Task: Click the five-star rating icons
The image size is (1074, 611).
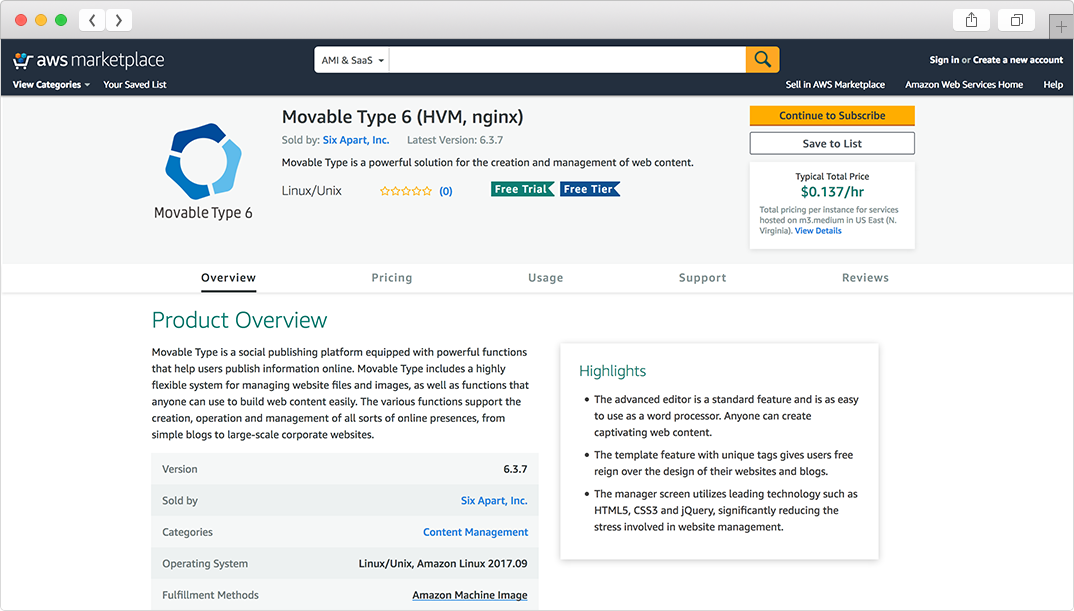Action: [x=406, y=191]
